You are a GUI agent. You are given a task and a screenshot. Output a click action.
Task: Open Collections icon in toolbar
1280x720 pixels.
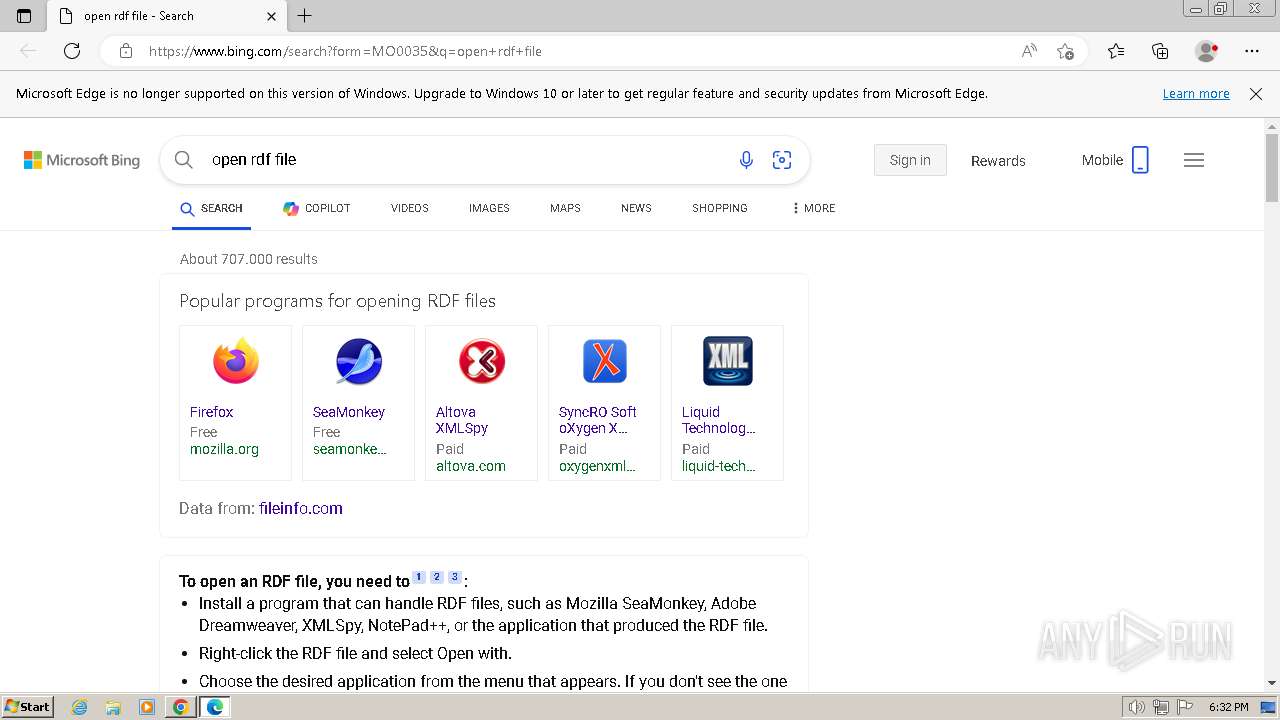coord(1160,51)
